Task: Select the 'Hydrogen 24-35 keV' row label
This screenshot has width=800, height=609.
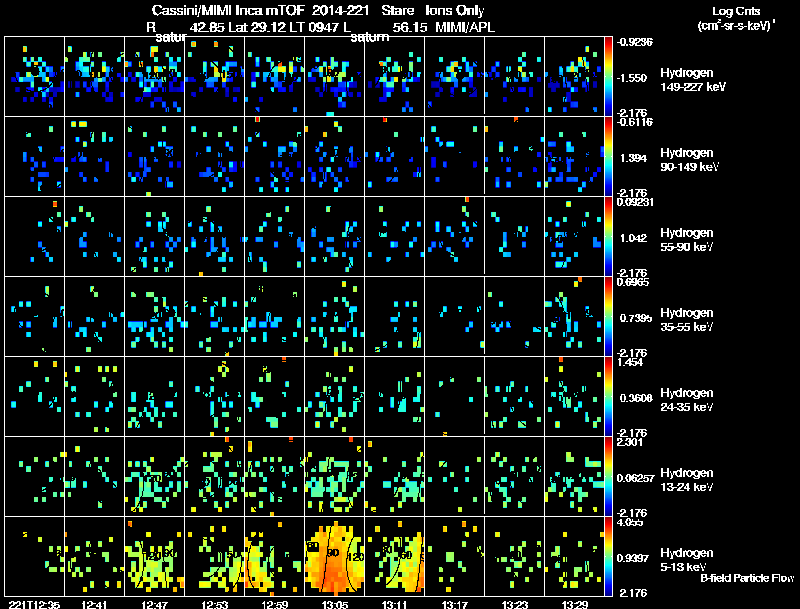Action: click(x=687, y=400)
